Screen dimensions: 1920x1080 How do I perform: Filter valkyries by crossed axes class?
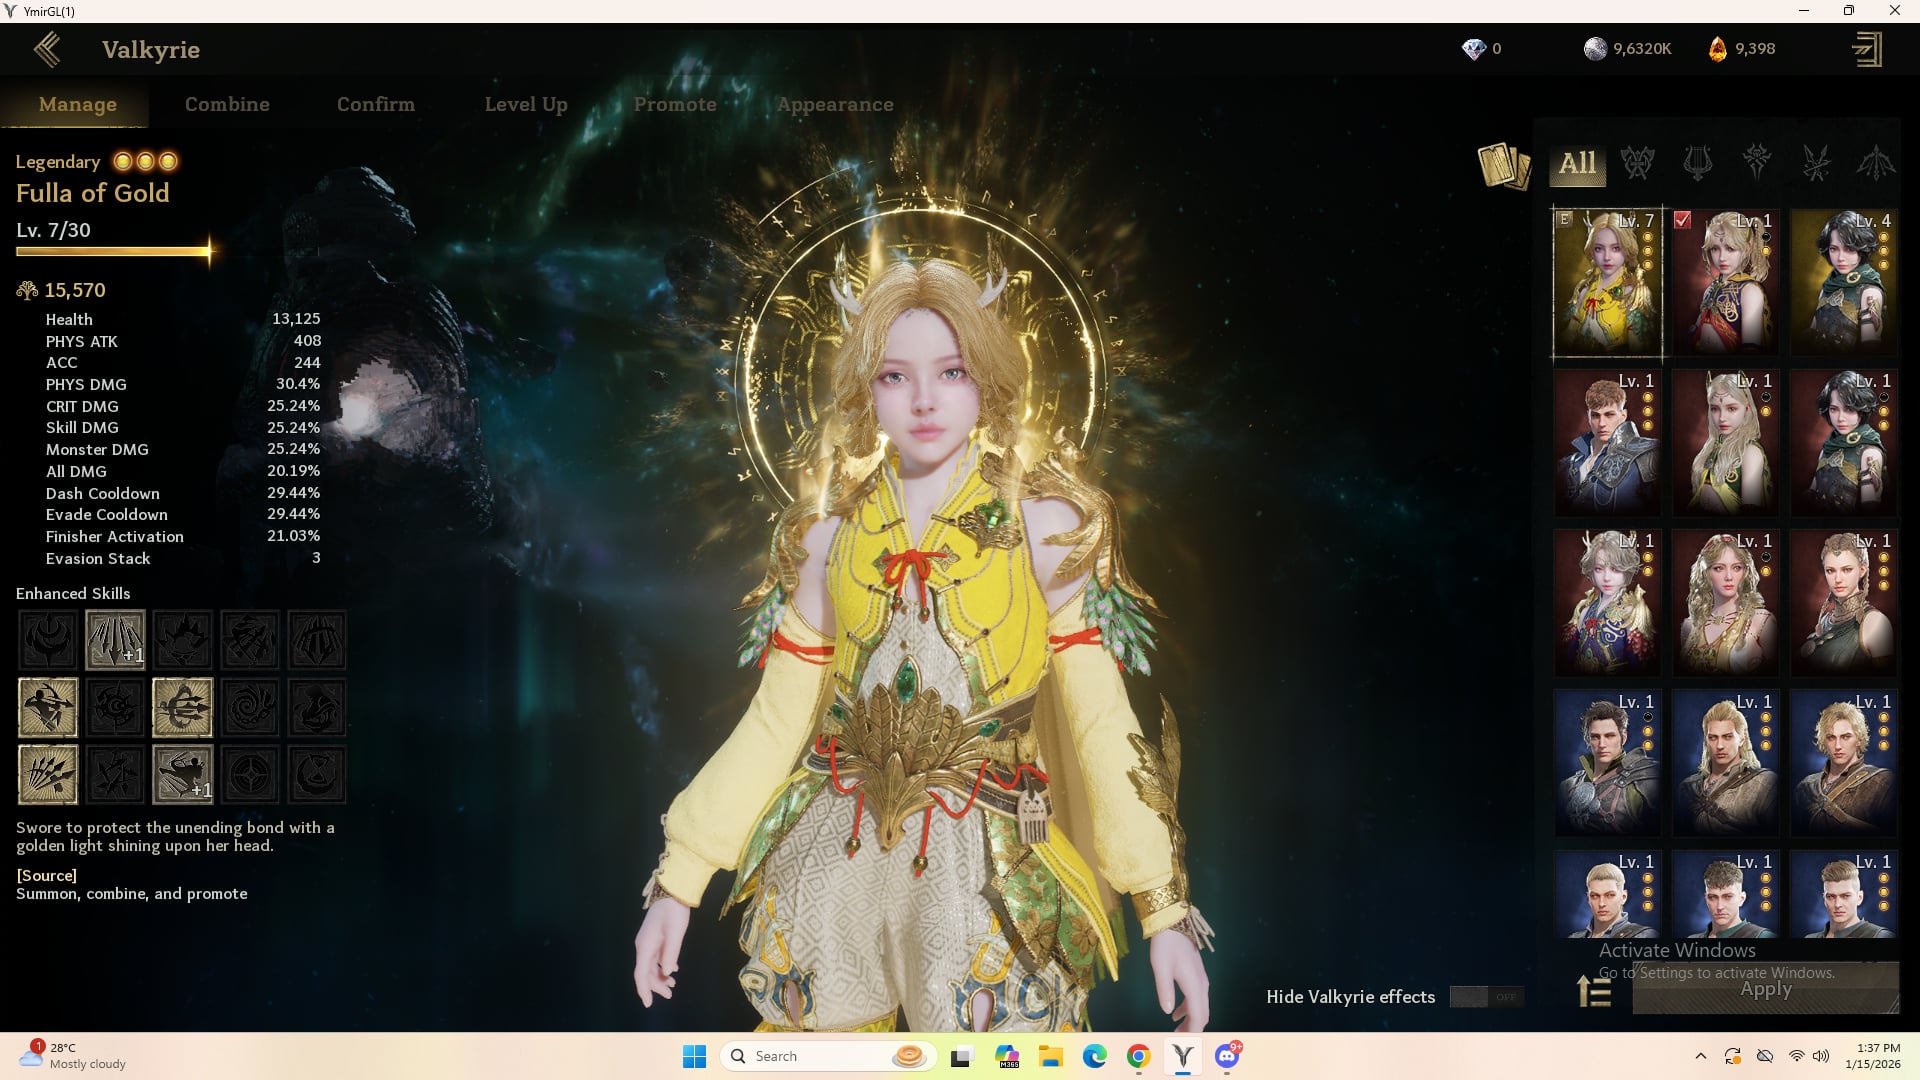click(x=1637, y=162)
